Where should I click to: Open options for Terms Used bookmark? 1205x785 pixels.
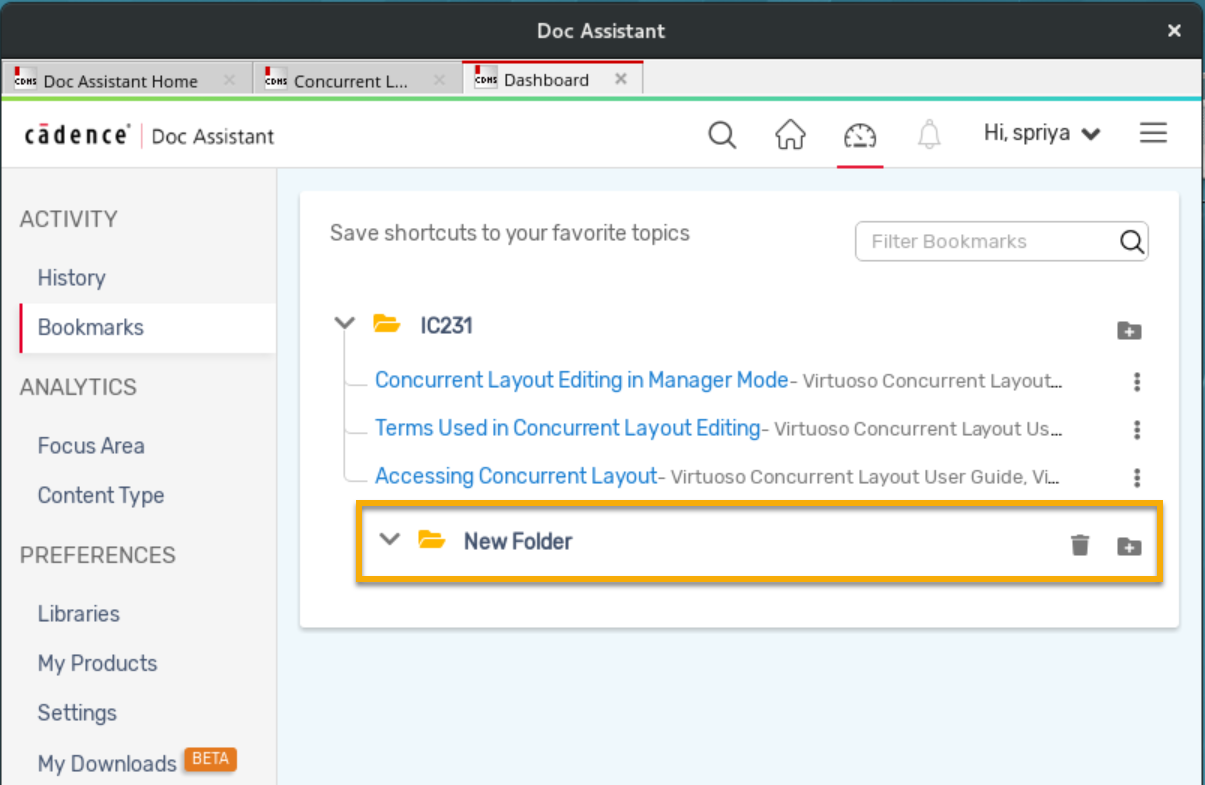tap(1137, 429)
